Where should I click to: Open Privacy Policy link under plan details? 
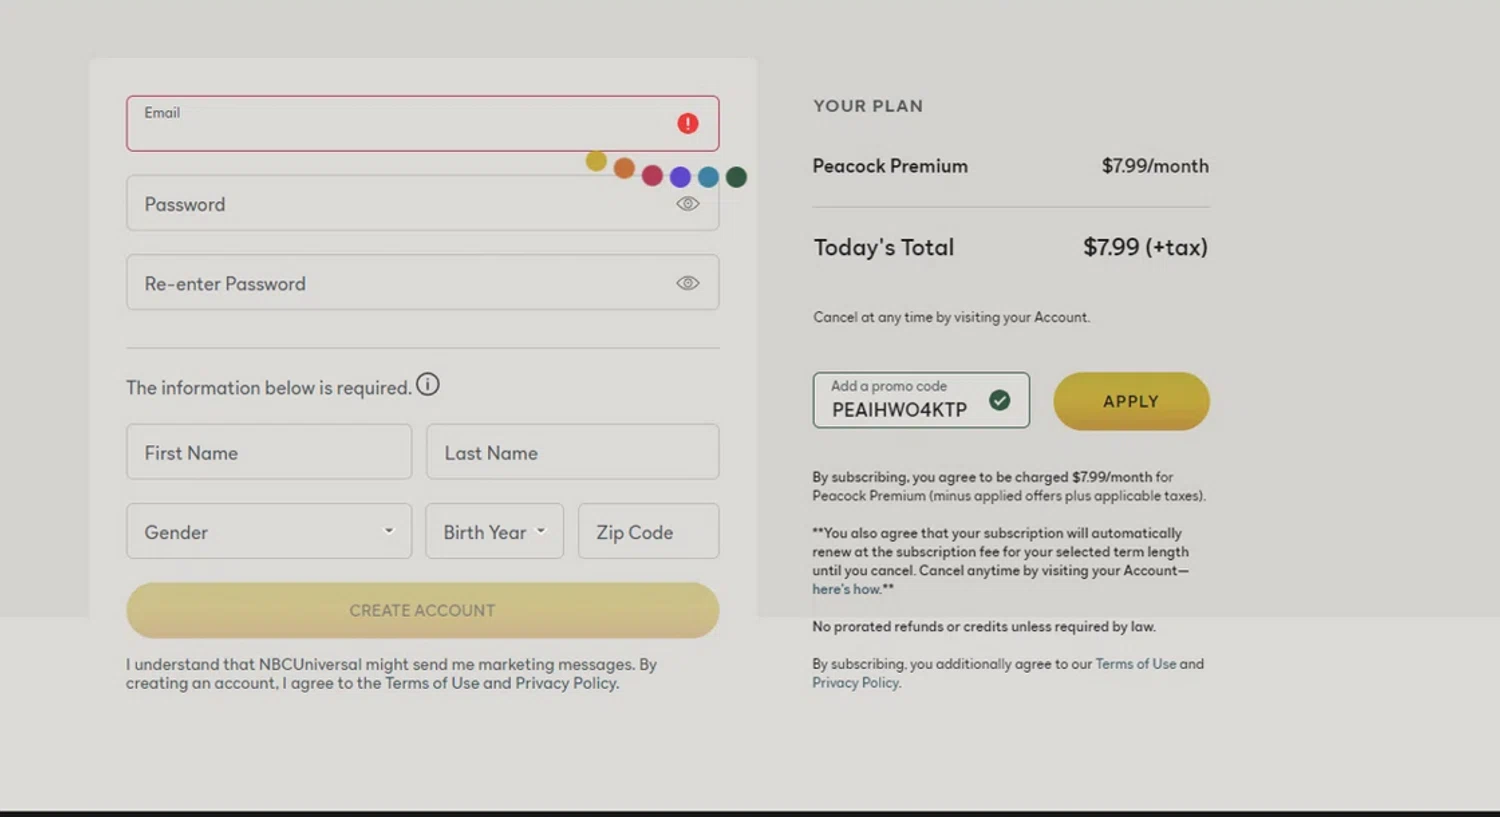tap(855, 683)
